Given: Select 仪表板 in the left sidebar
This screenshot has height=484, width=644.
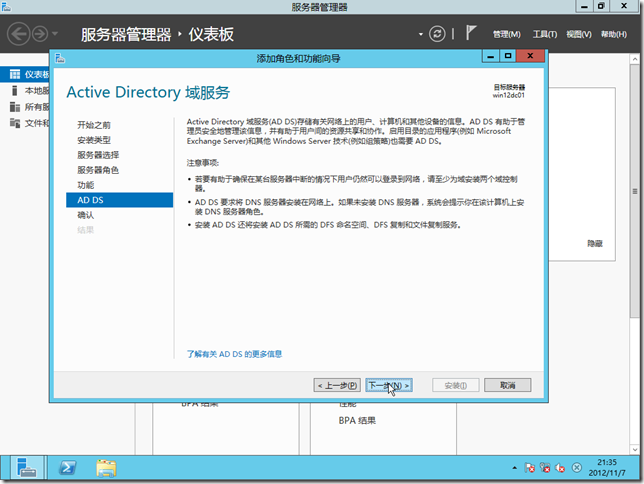Looking at the screenshot, I should coord(25,74).
